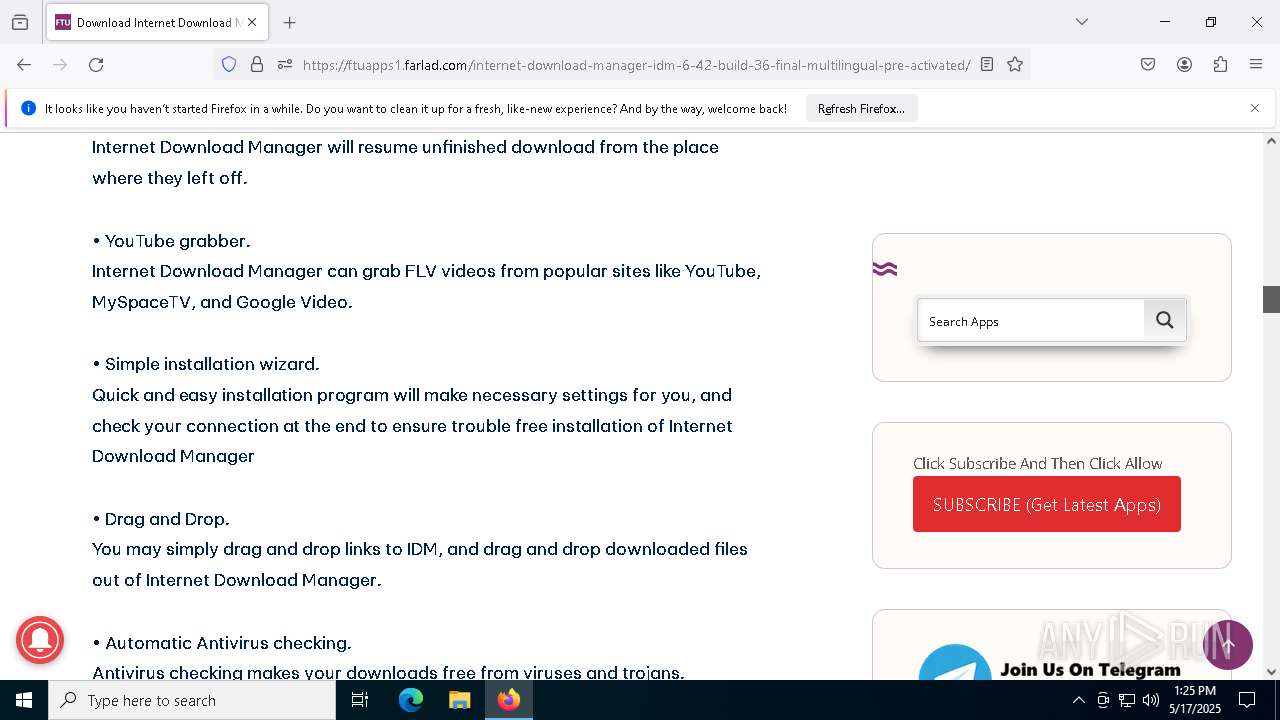The width and height of the screenshot is (1280, 720).
Task: Reload the current page
Action: [96, 65]
